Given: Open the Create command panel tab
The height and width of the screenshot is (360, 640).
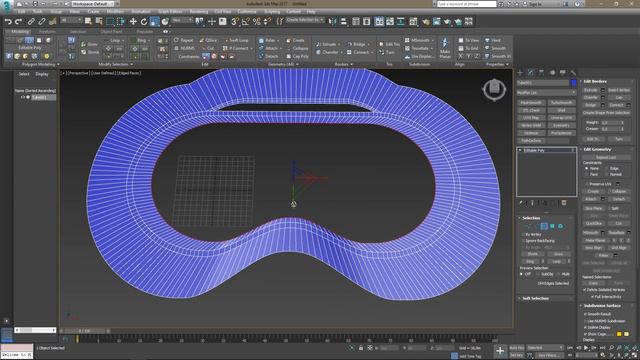Looking at the screenshot, I should click(x=520, y=73).
